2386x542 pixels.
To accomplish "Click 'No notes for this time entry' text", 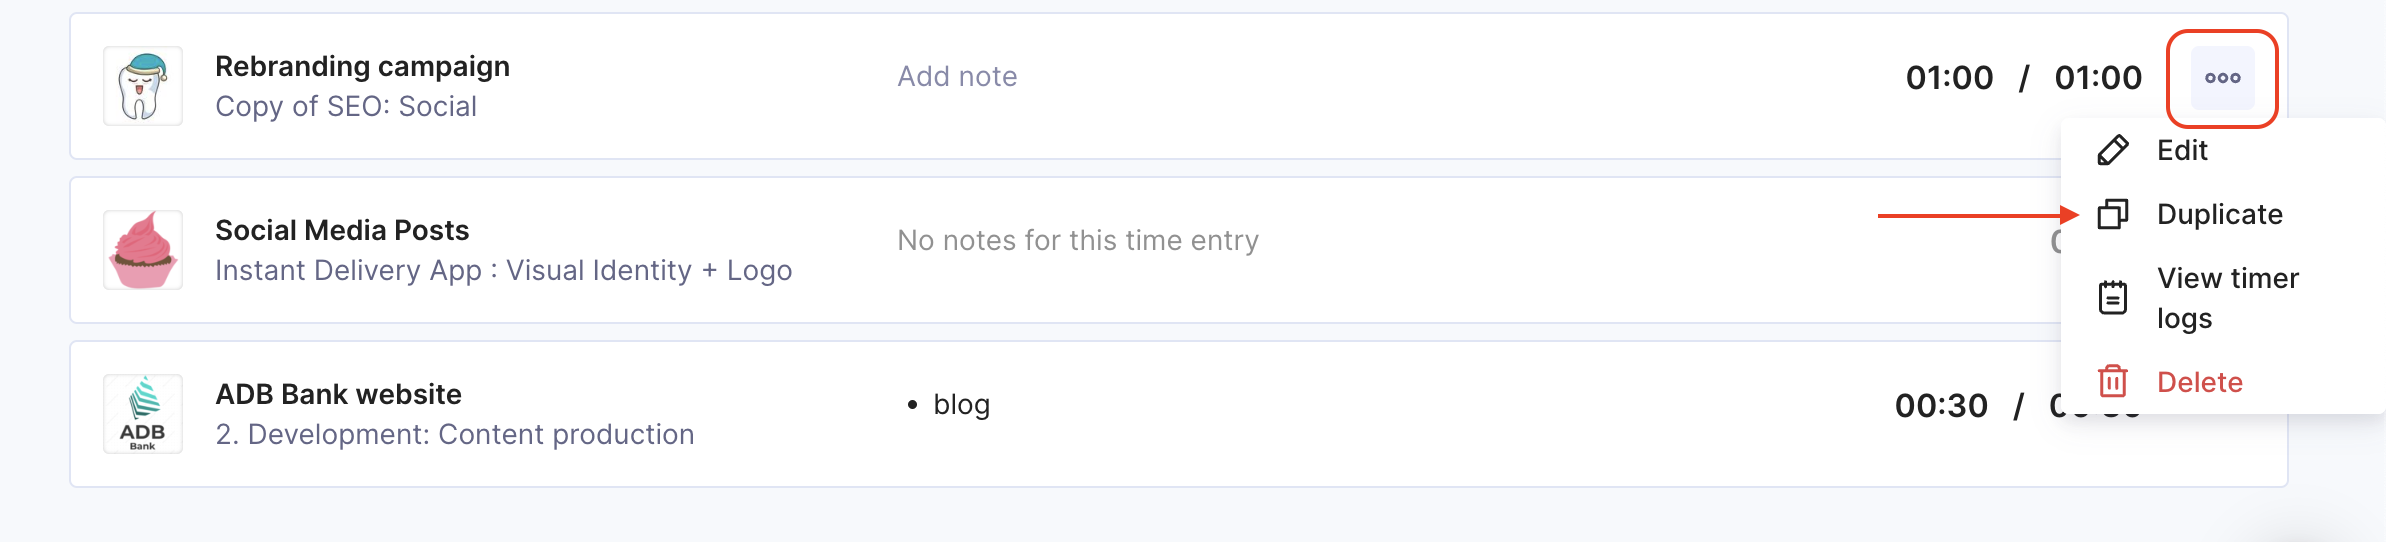I will 1078,240.
